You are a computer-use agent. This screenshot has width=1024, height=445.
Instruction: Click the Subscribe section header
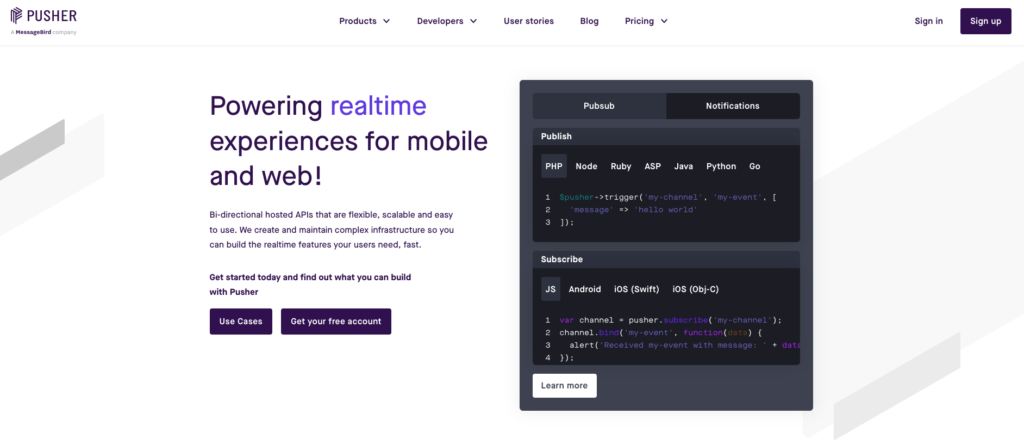pos(666,259)
